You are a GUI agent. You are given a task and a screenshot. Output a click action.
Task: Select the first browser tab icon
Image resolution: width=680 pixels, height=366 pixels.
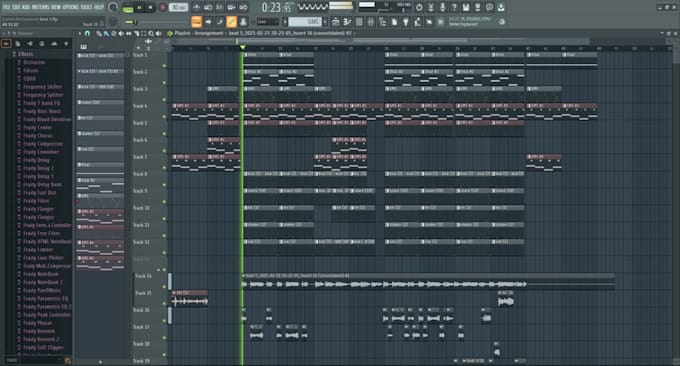6,43
